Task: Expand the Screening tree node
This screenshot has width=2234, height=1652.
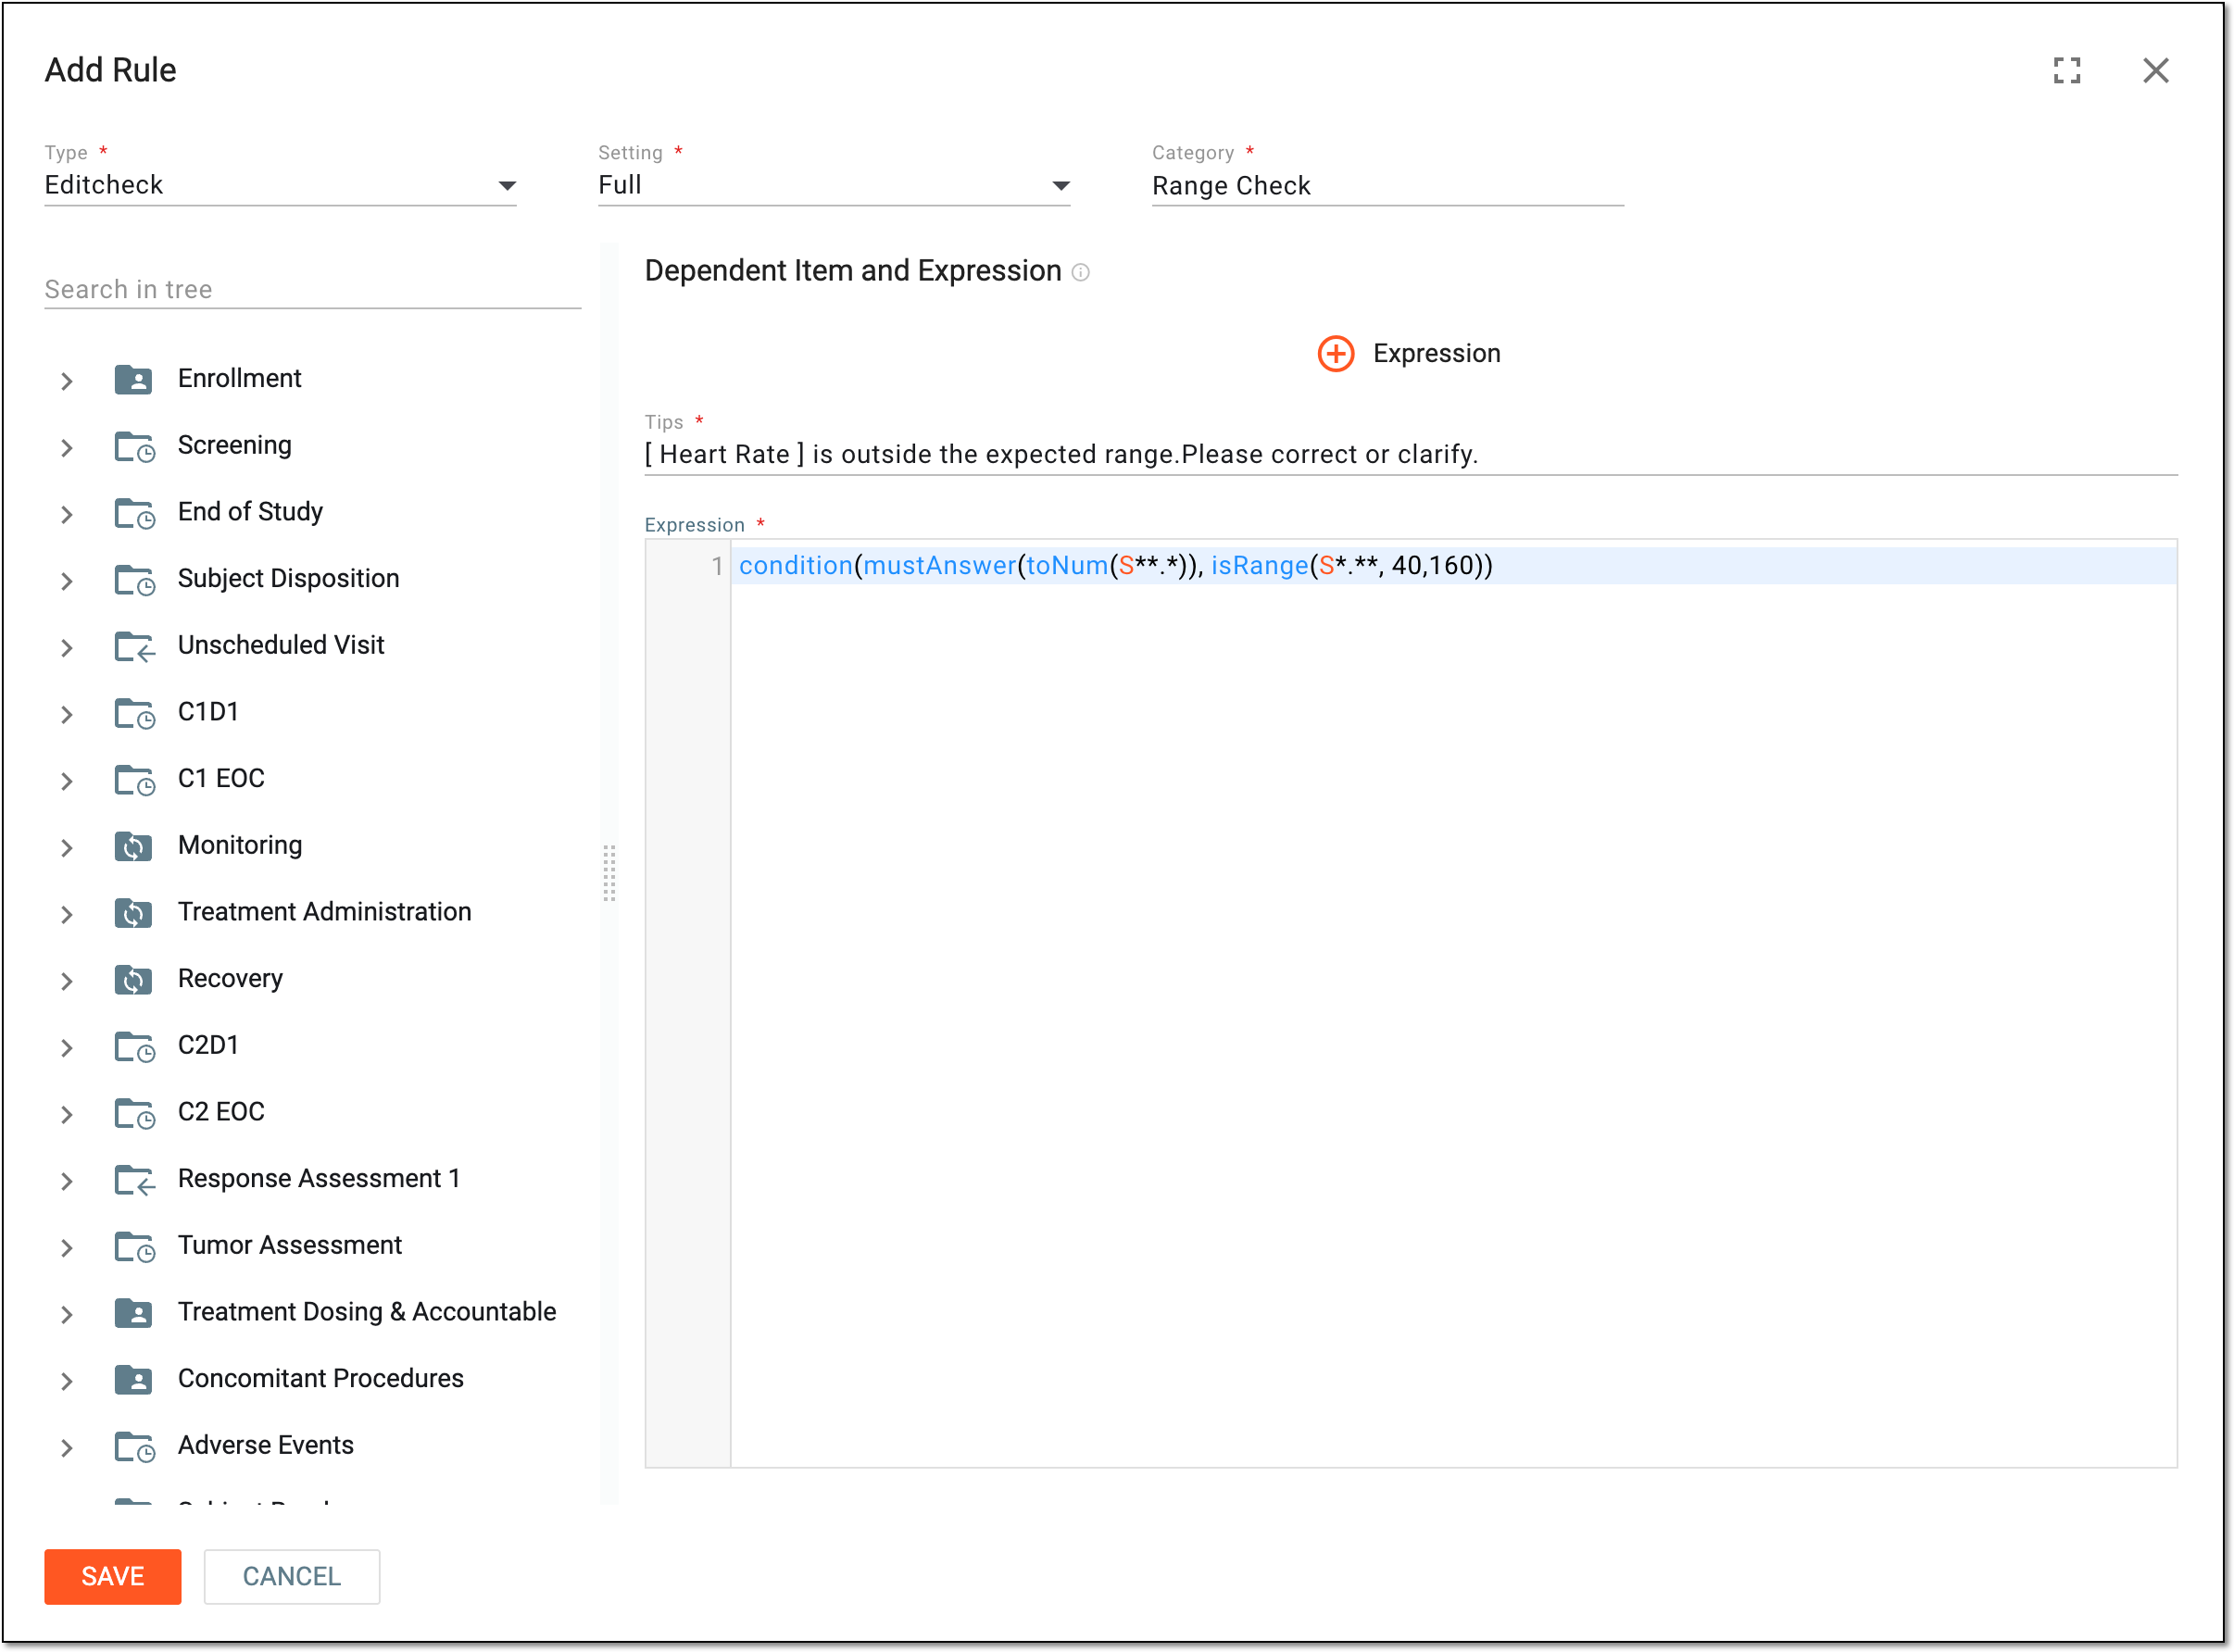Action: [67, 448]
